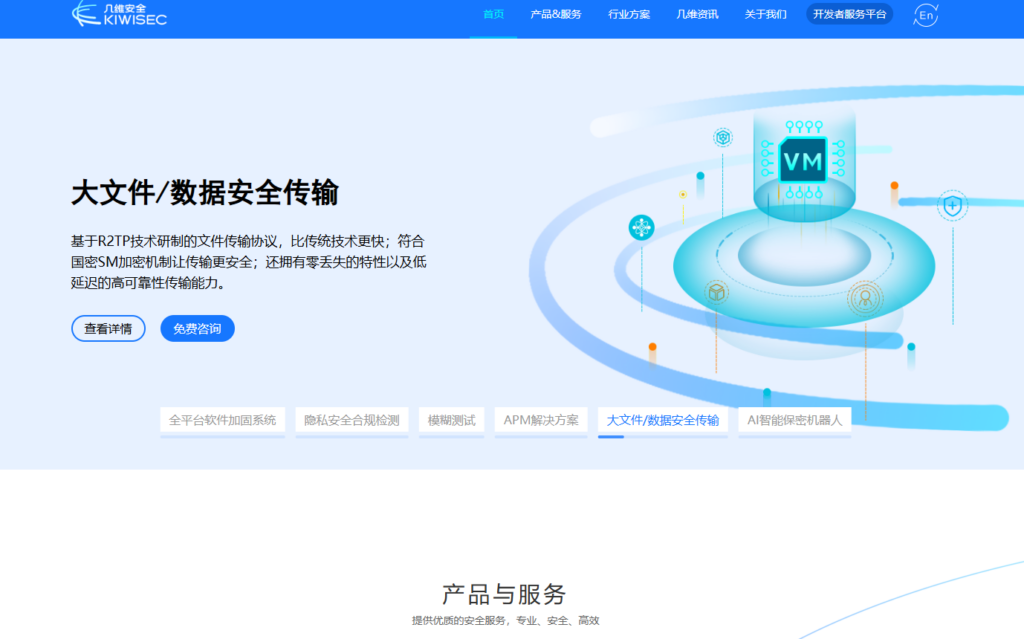Click the 免费咨询 button
1024x639 pixels.
pyautogui.click(x=197, y=328)
